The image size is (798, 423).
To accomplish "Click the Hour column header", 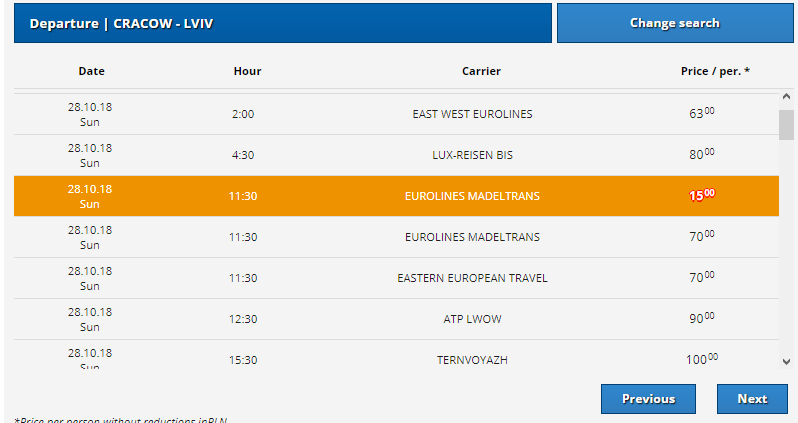I will click(247, 71).
